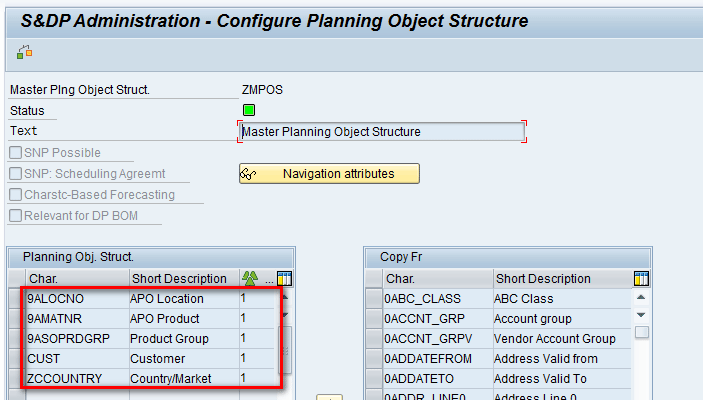Select the ZCCOUNTRY characteristic cell
This screenshot has width=703, height=400.
(x=74, y=378)
